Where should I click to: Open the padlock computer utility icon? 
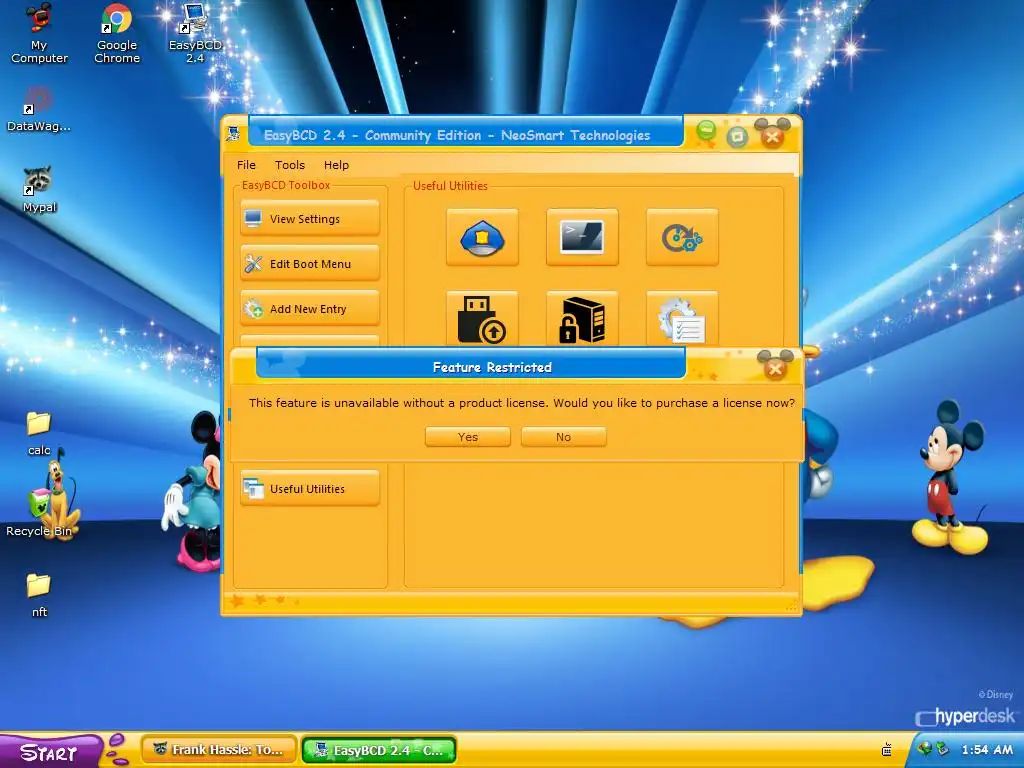coord(582,319)
